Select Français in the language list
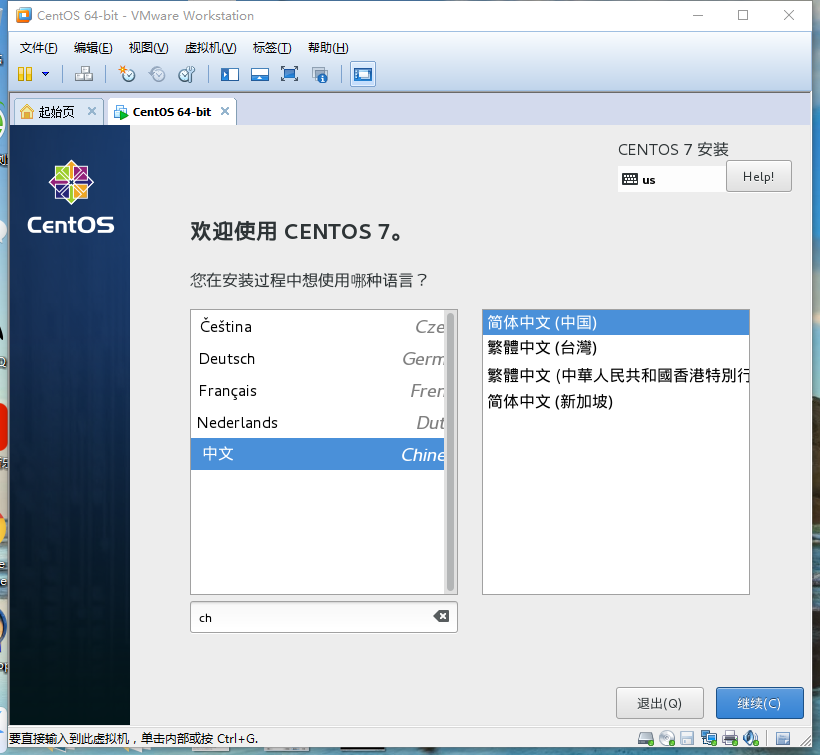 tap(317, 391)
